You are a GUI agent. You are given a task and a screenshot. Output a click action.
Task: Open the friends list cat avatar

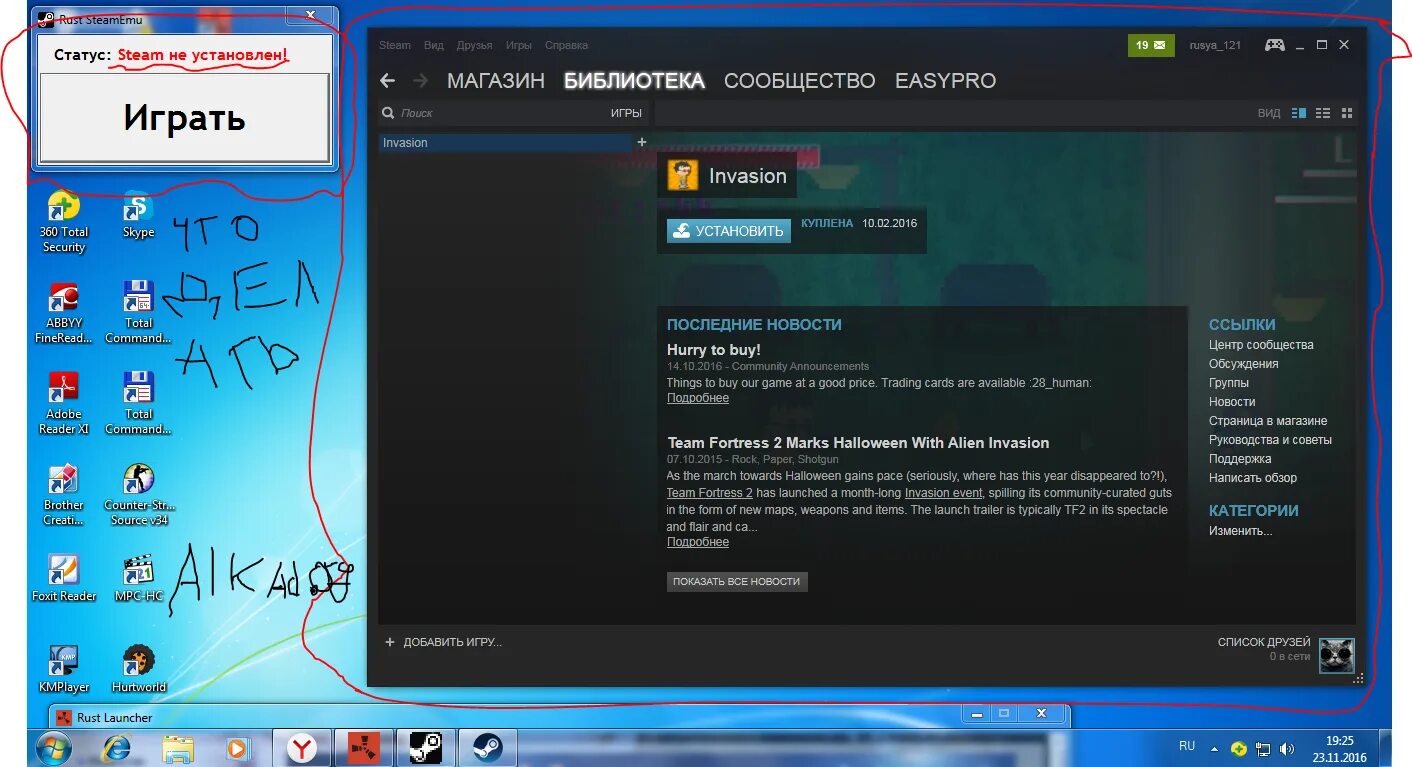(1336, 656)
